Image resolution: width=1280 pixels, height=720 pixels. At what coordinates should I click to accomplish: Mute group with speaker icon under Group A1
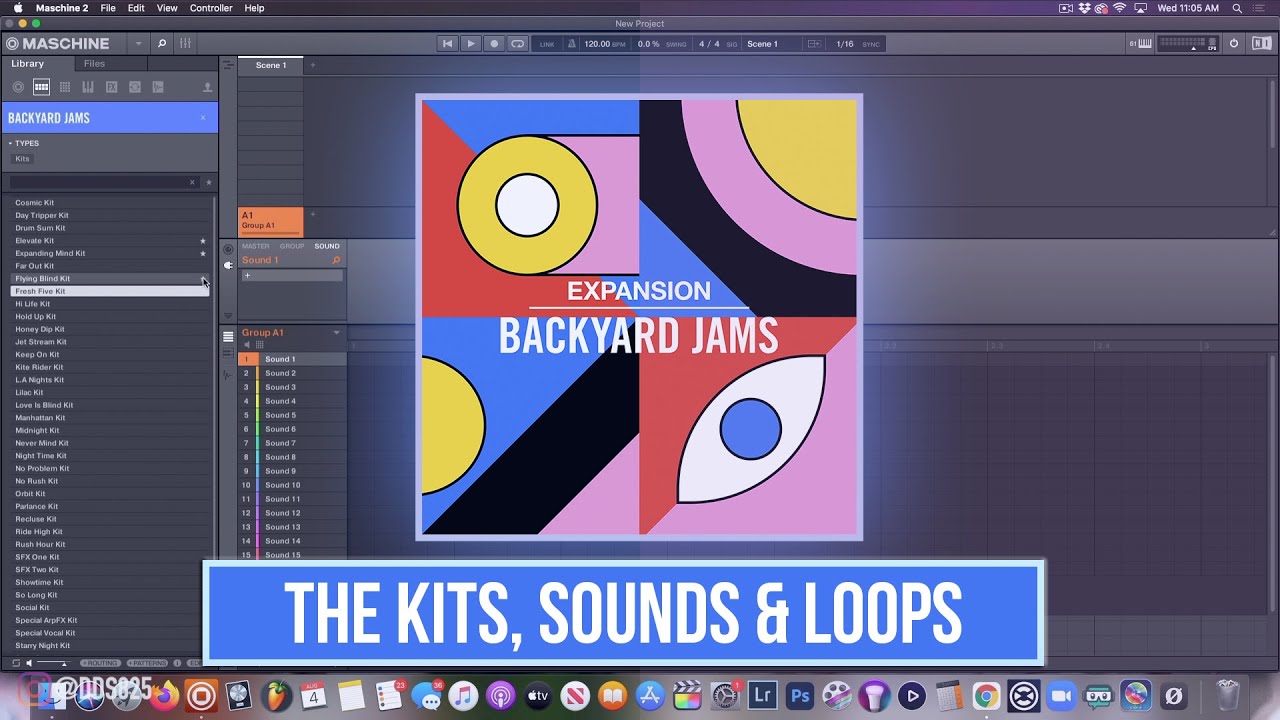click(x=247, y=345)
